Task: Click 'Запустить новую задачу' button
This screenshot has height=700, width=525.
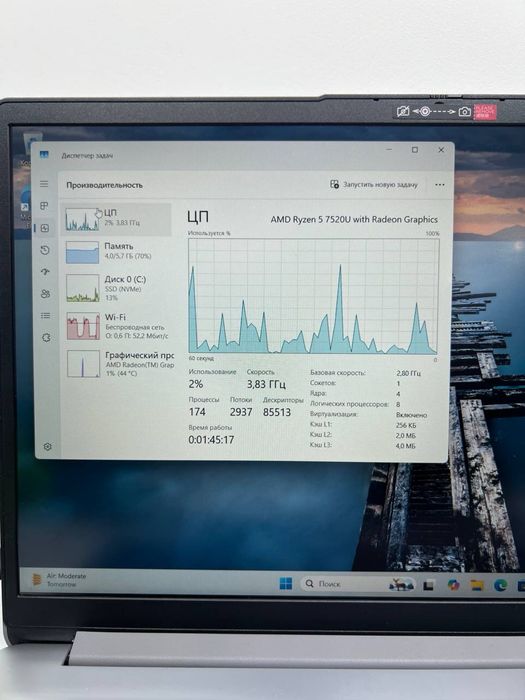Action: coord(374,184)
